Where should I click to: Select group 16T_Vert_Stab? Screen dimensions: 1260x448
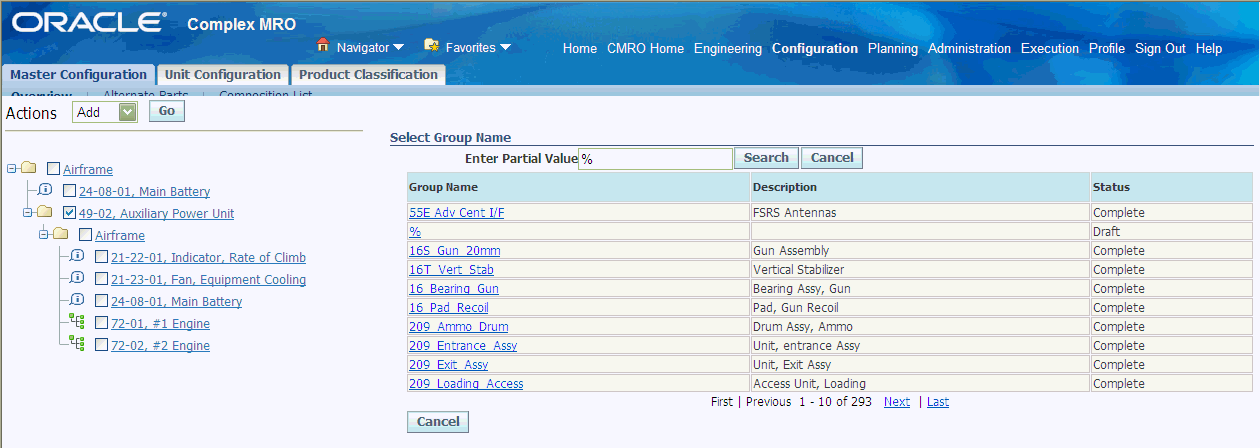(x=451, y=270)
